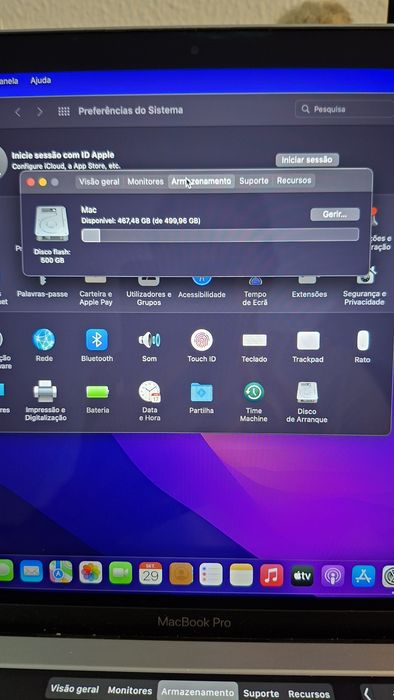Launch FaceTime from the Dock
Screen dimensions: 394x700
(x=120, y=573)
